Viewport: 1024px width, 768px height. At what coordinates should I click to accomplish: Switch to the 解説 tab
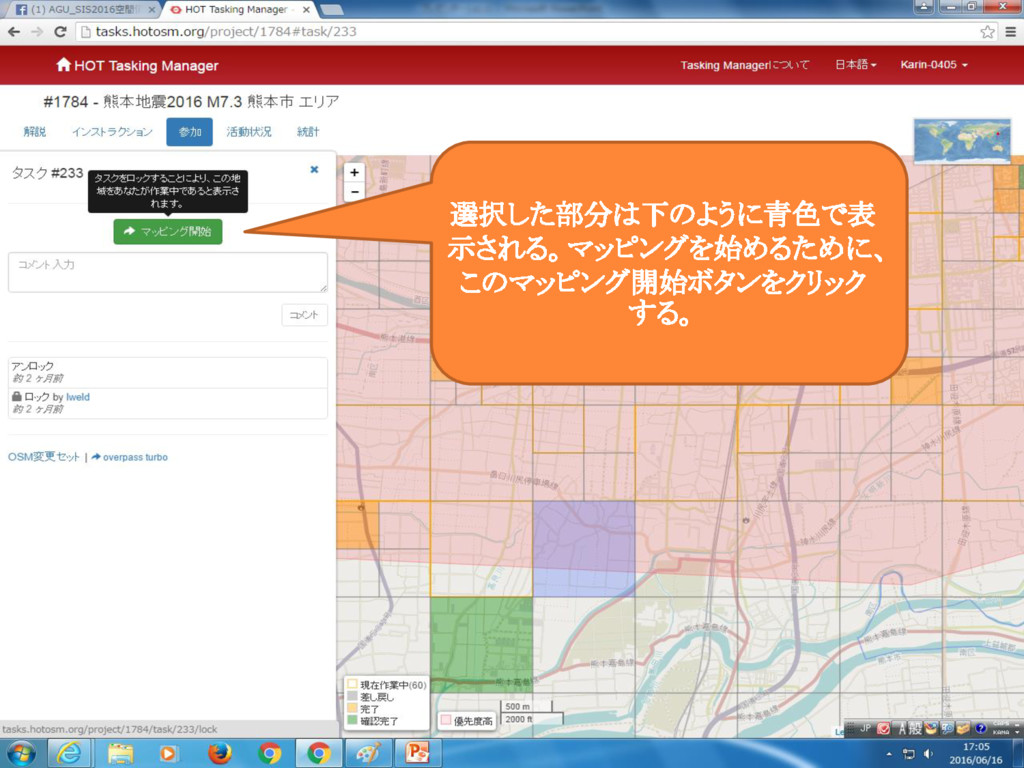tap(35, 132)
